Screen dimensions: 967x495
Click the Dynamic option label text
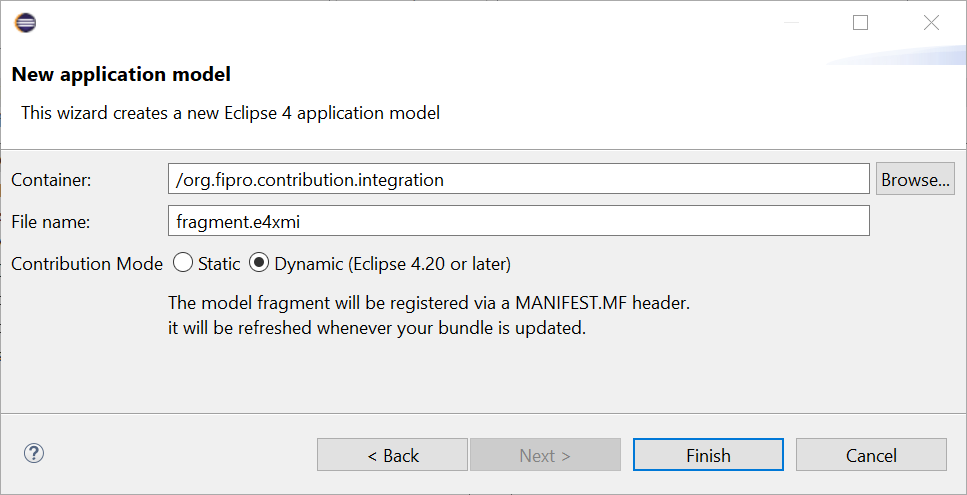pyautogui.click(x=393, y=264)
